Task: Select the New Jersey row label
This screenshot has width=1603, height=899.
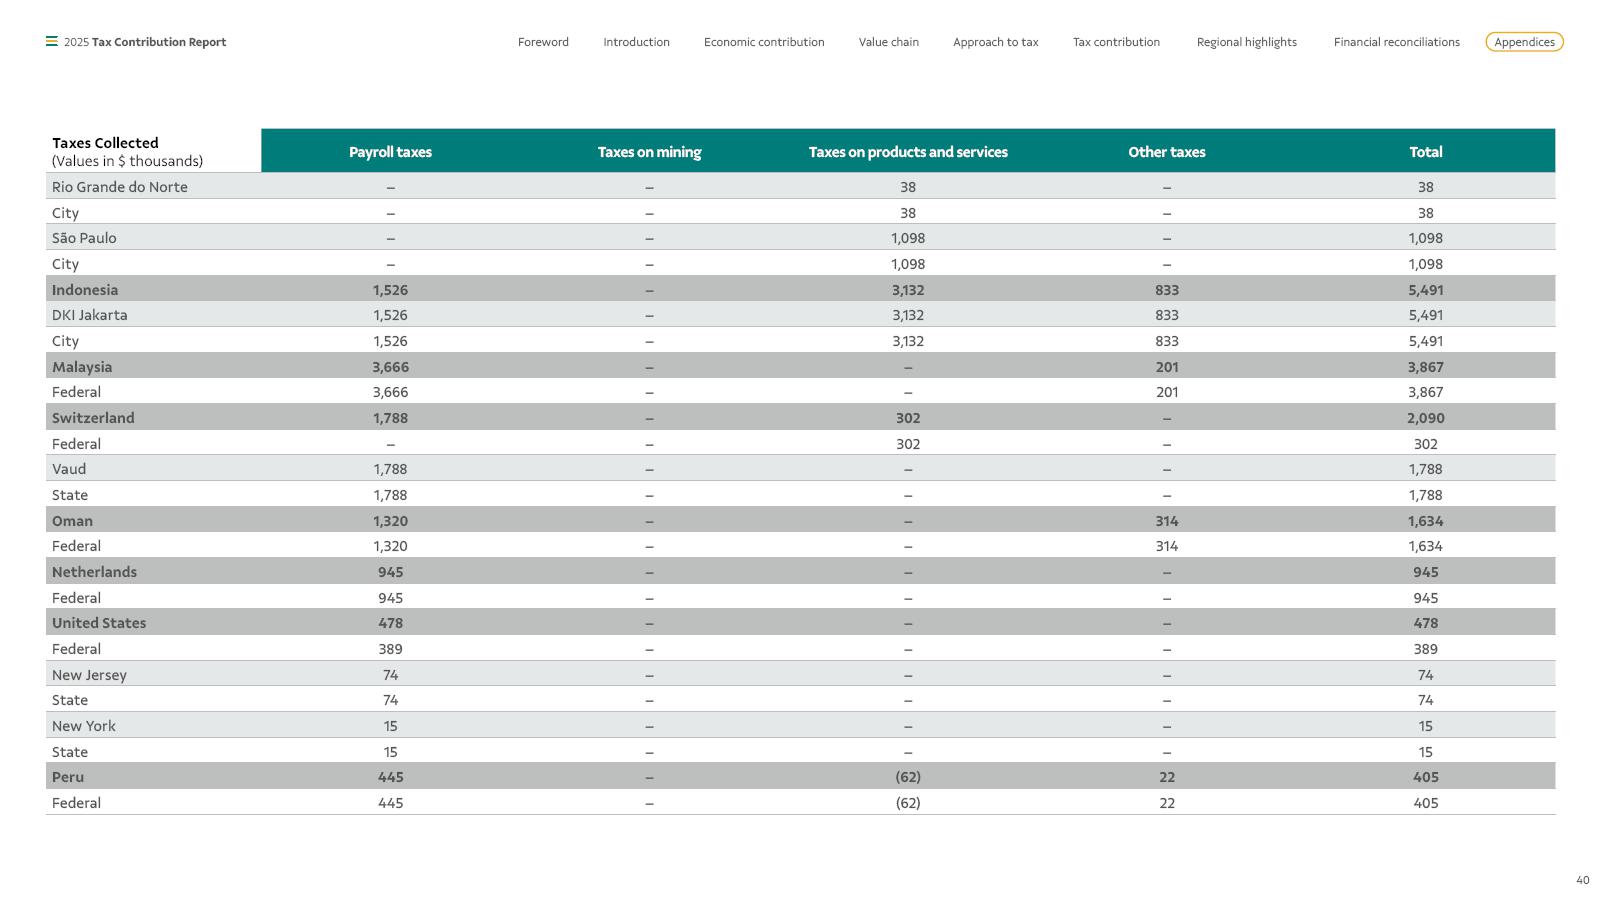Action: pos(89,675)
